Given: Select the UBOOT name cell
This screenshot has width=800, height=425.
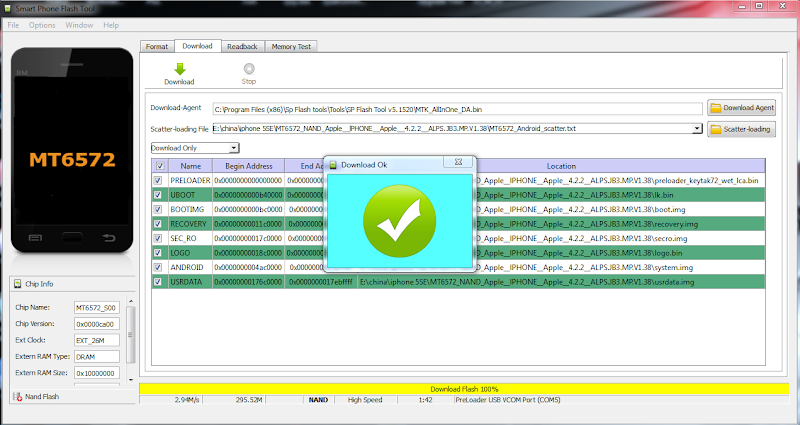Looking at the screenshot, I should coord(190,194).
